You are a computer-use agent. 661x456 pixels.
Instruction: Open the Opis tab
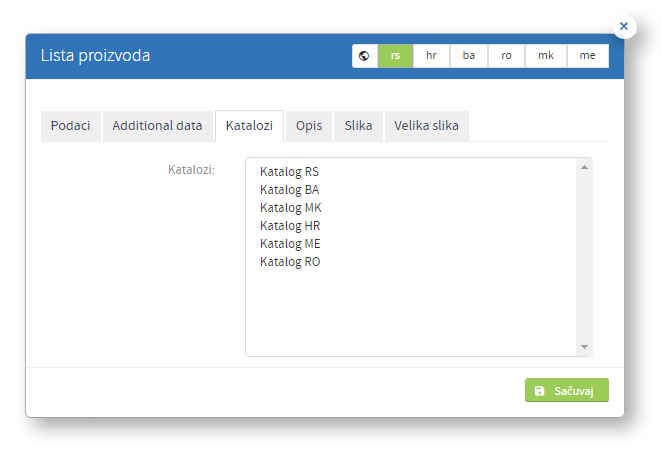pyautogui.click(x=309, y=126)
